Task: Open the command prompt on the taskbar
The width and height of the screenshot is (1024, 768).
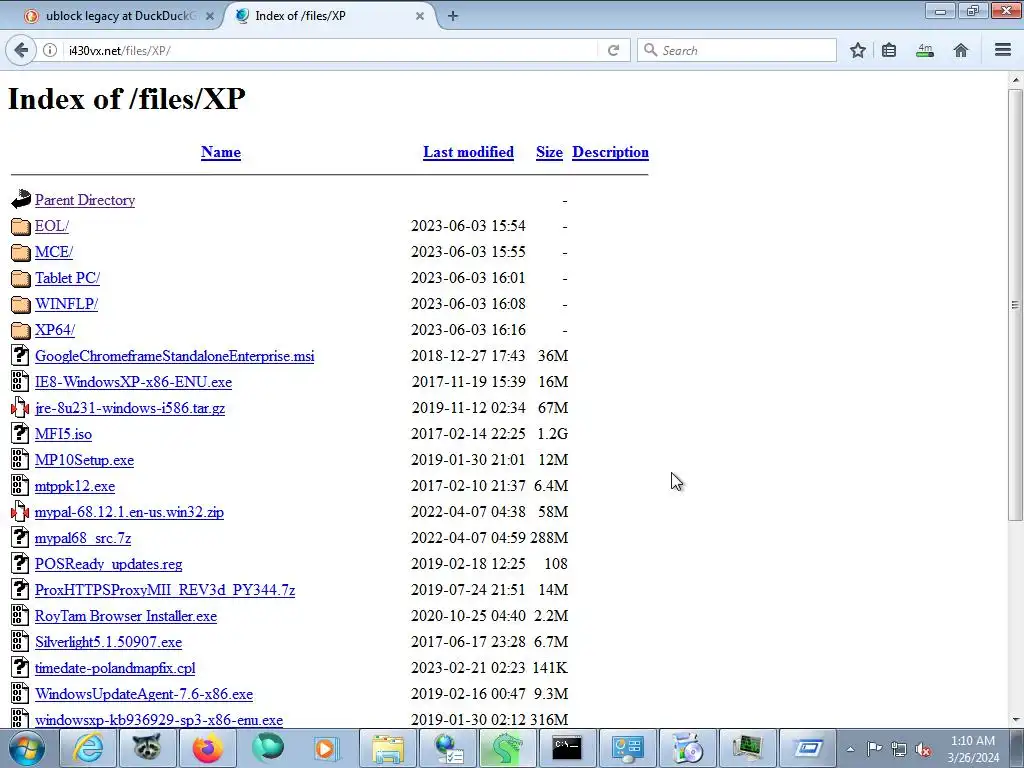Action: click(x=567, y=748)
